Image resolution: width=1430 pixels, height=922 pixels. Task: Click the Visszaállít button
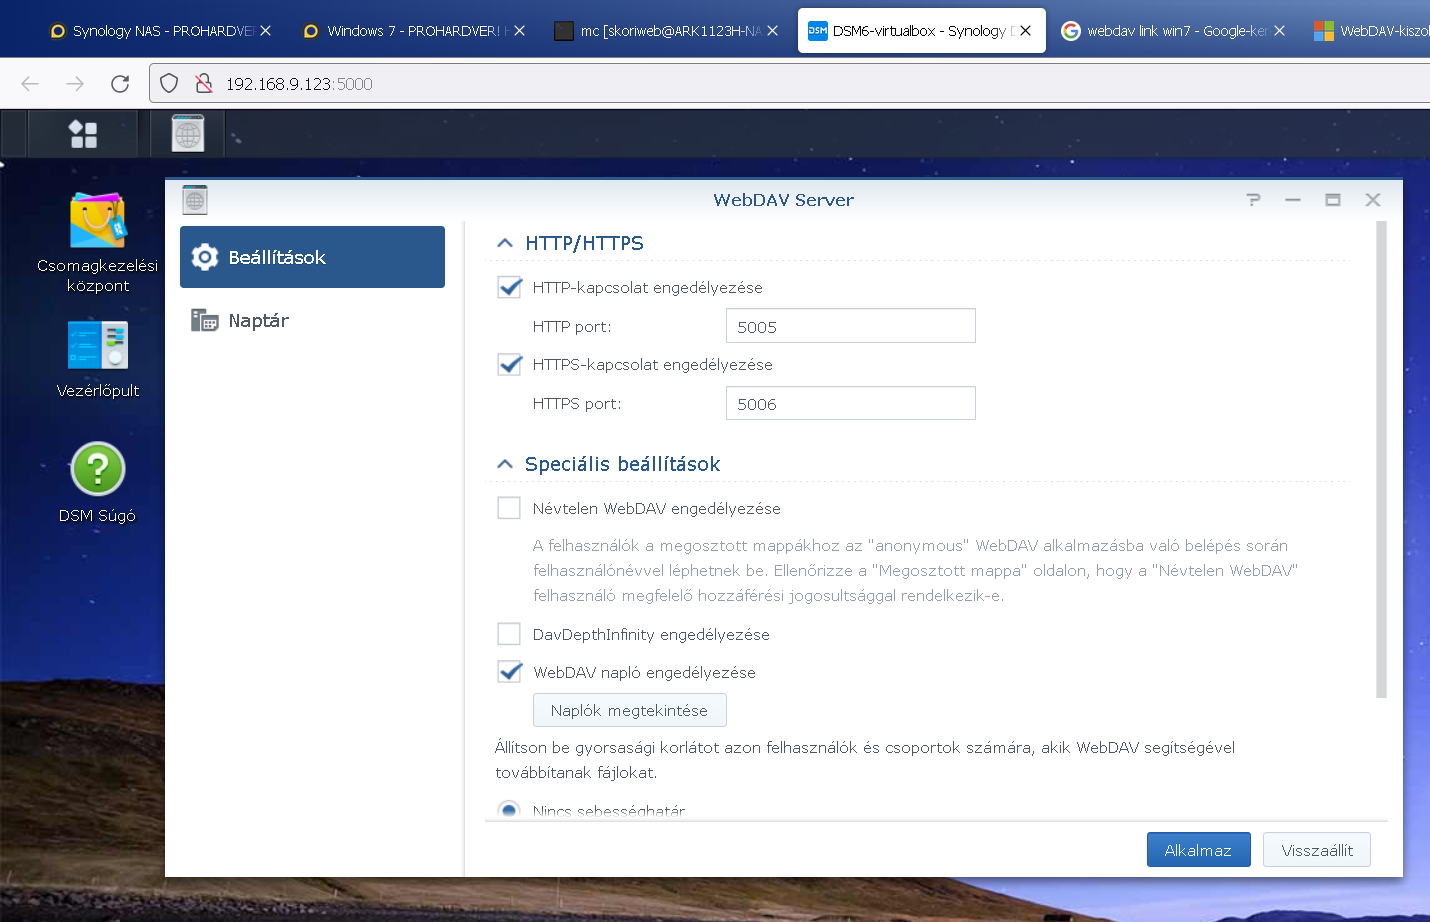tap(1317, 850)
